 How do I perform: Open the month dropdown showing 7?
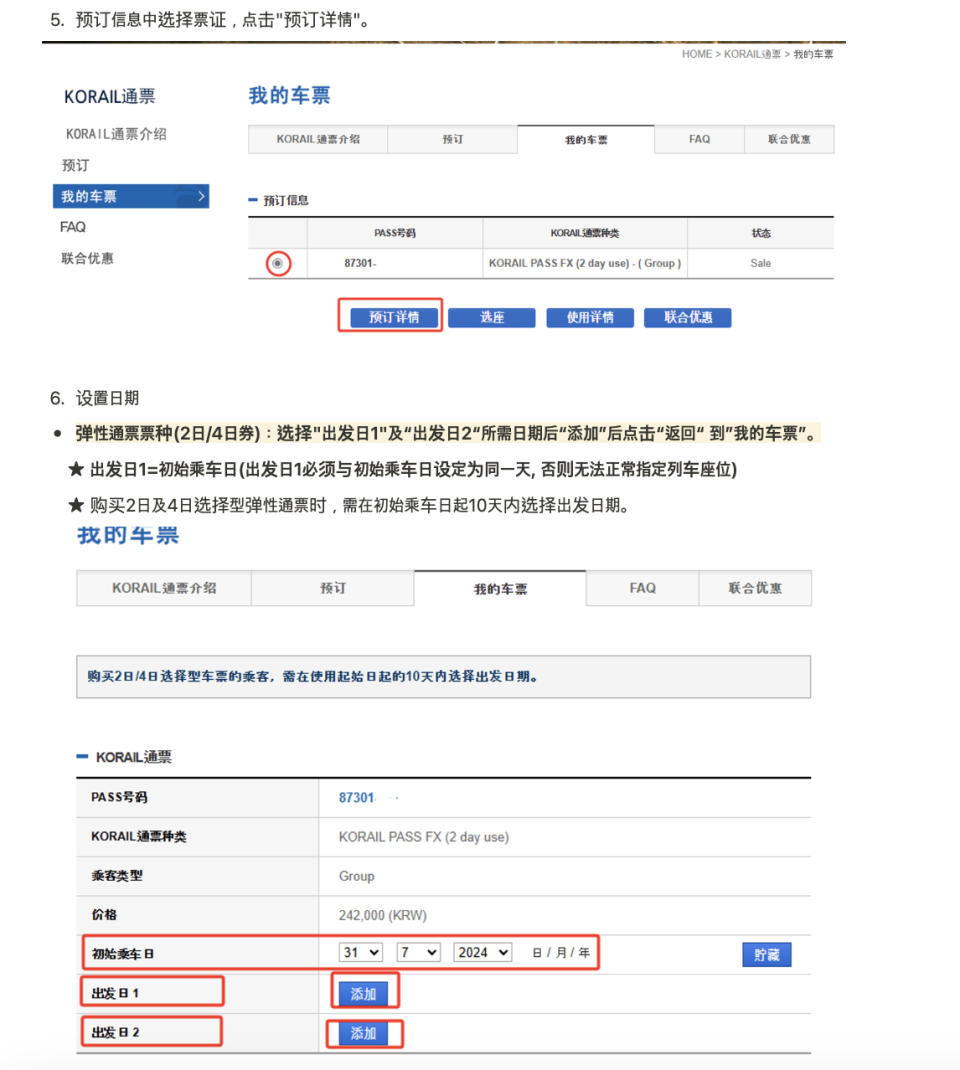pos(418,953)
